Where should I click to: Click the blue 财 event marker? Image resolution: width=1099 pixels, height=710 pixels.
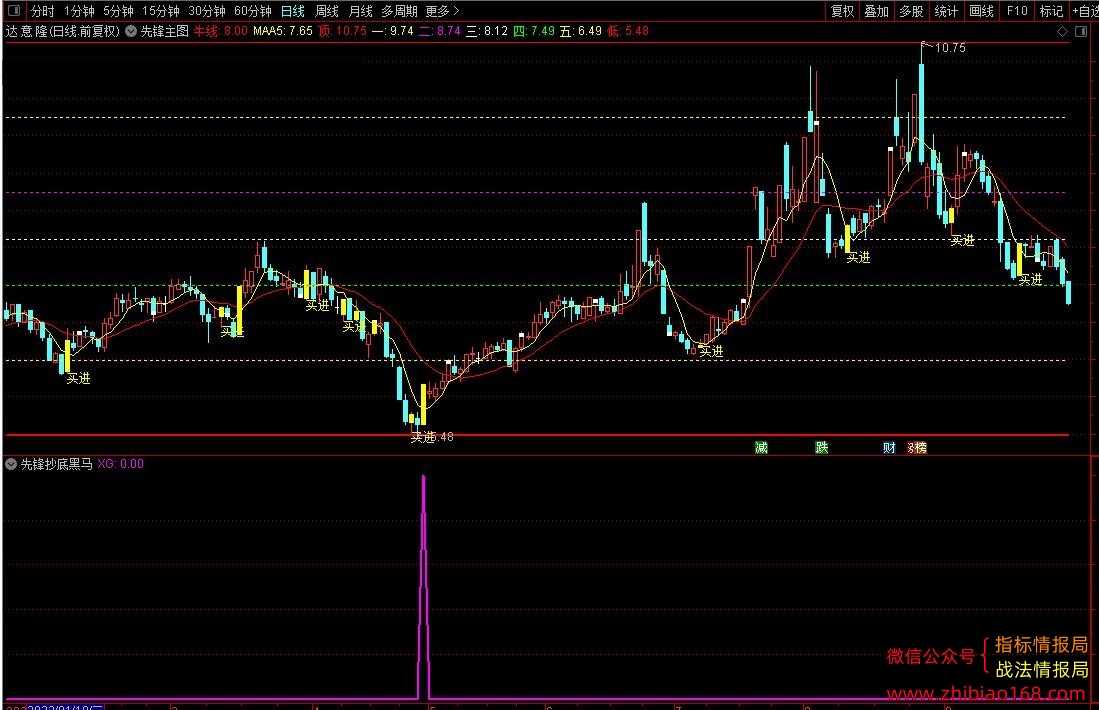889,448
